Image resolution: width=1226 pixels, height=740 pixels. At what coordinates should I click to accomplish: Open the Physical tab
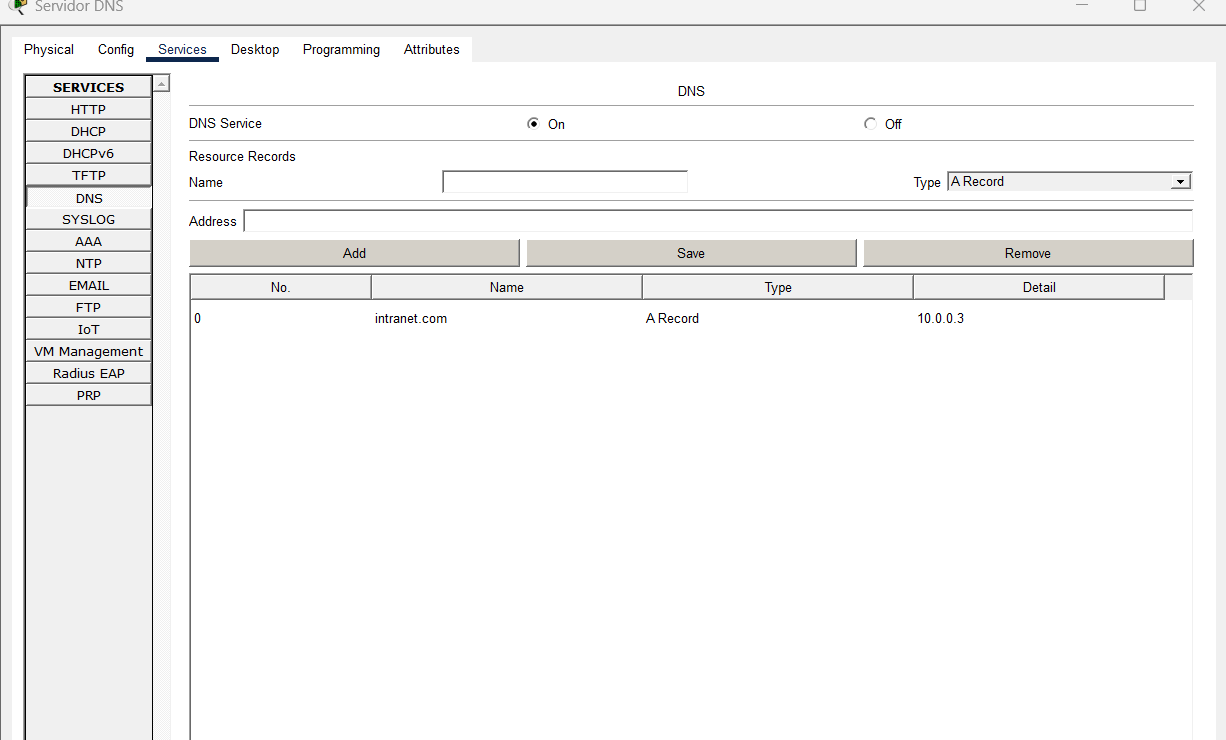[x=49, y=49]
